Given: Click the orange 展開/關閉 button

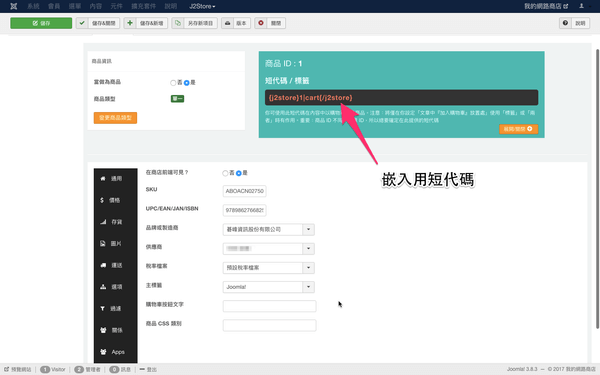Looking at the screenshot, I should (518, 129).
